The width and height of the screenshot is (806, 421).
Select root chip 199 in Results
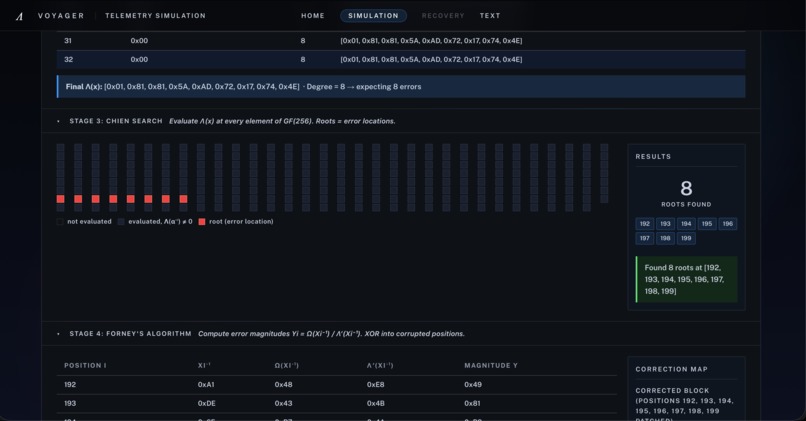point(686,239)
